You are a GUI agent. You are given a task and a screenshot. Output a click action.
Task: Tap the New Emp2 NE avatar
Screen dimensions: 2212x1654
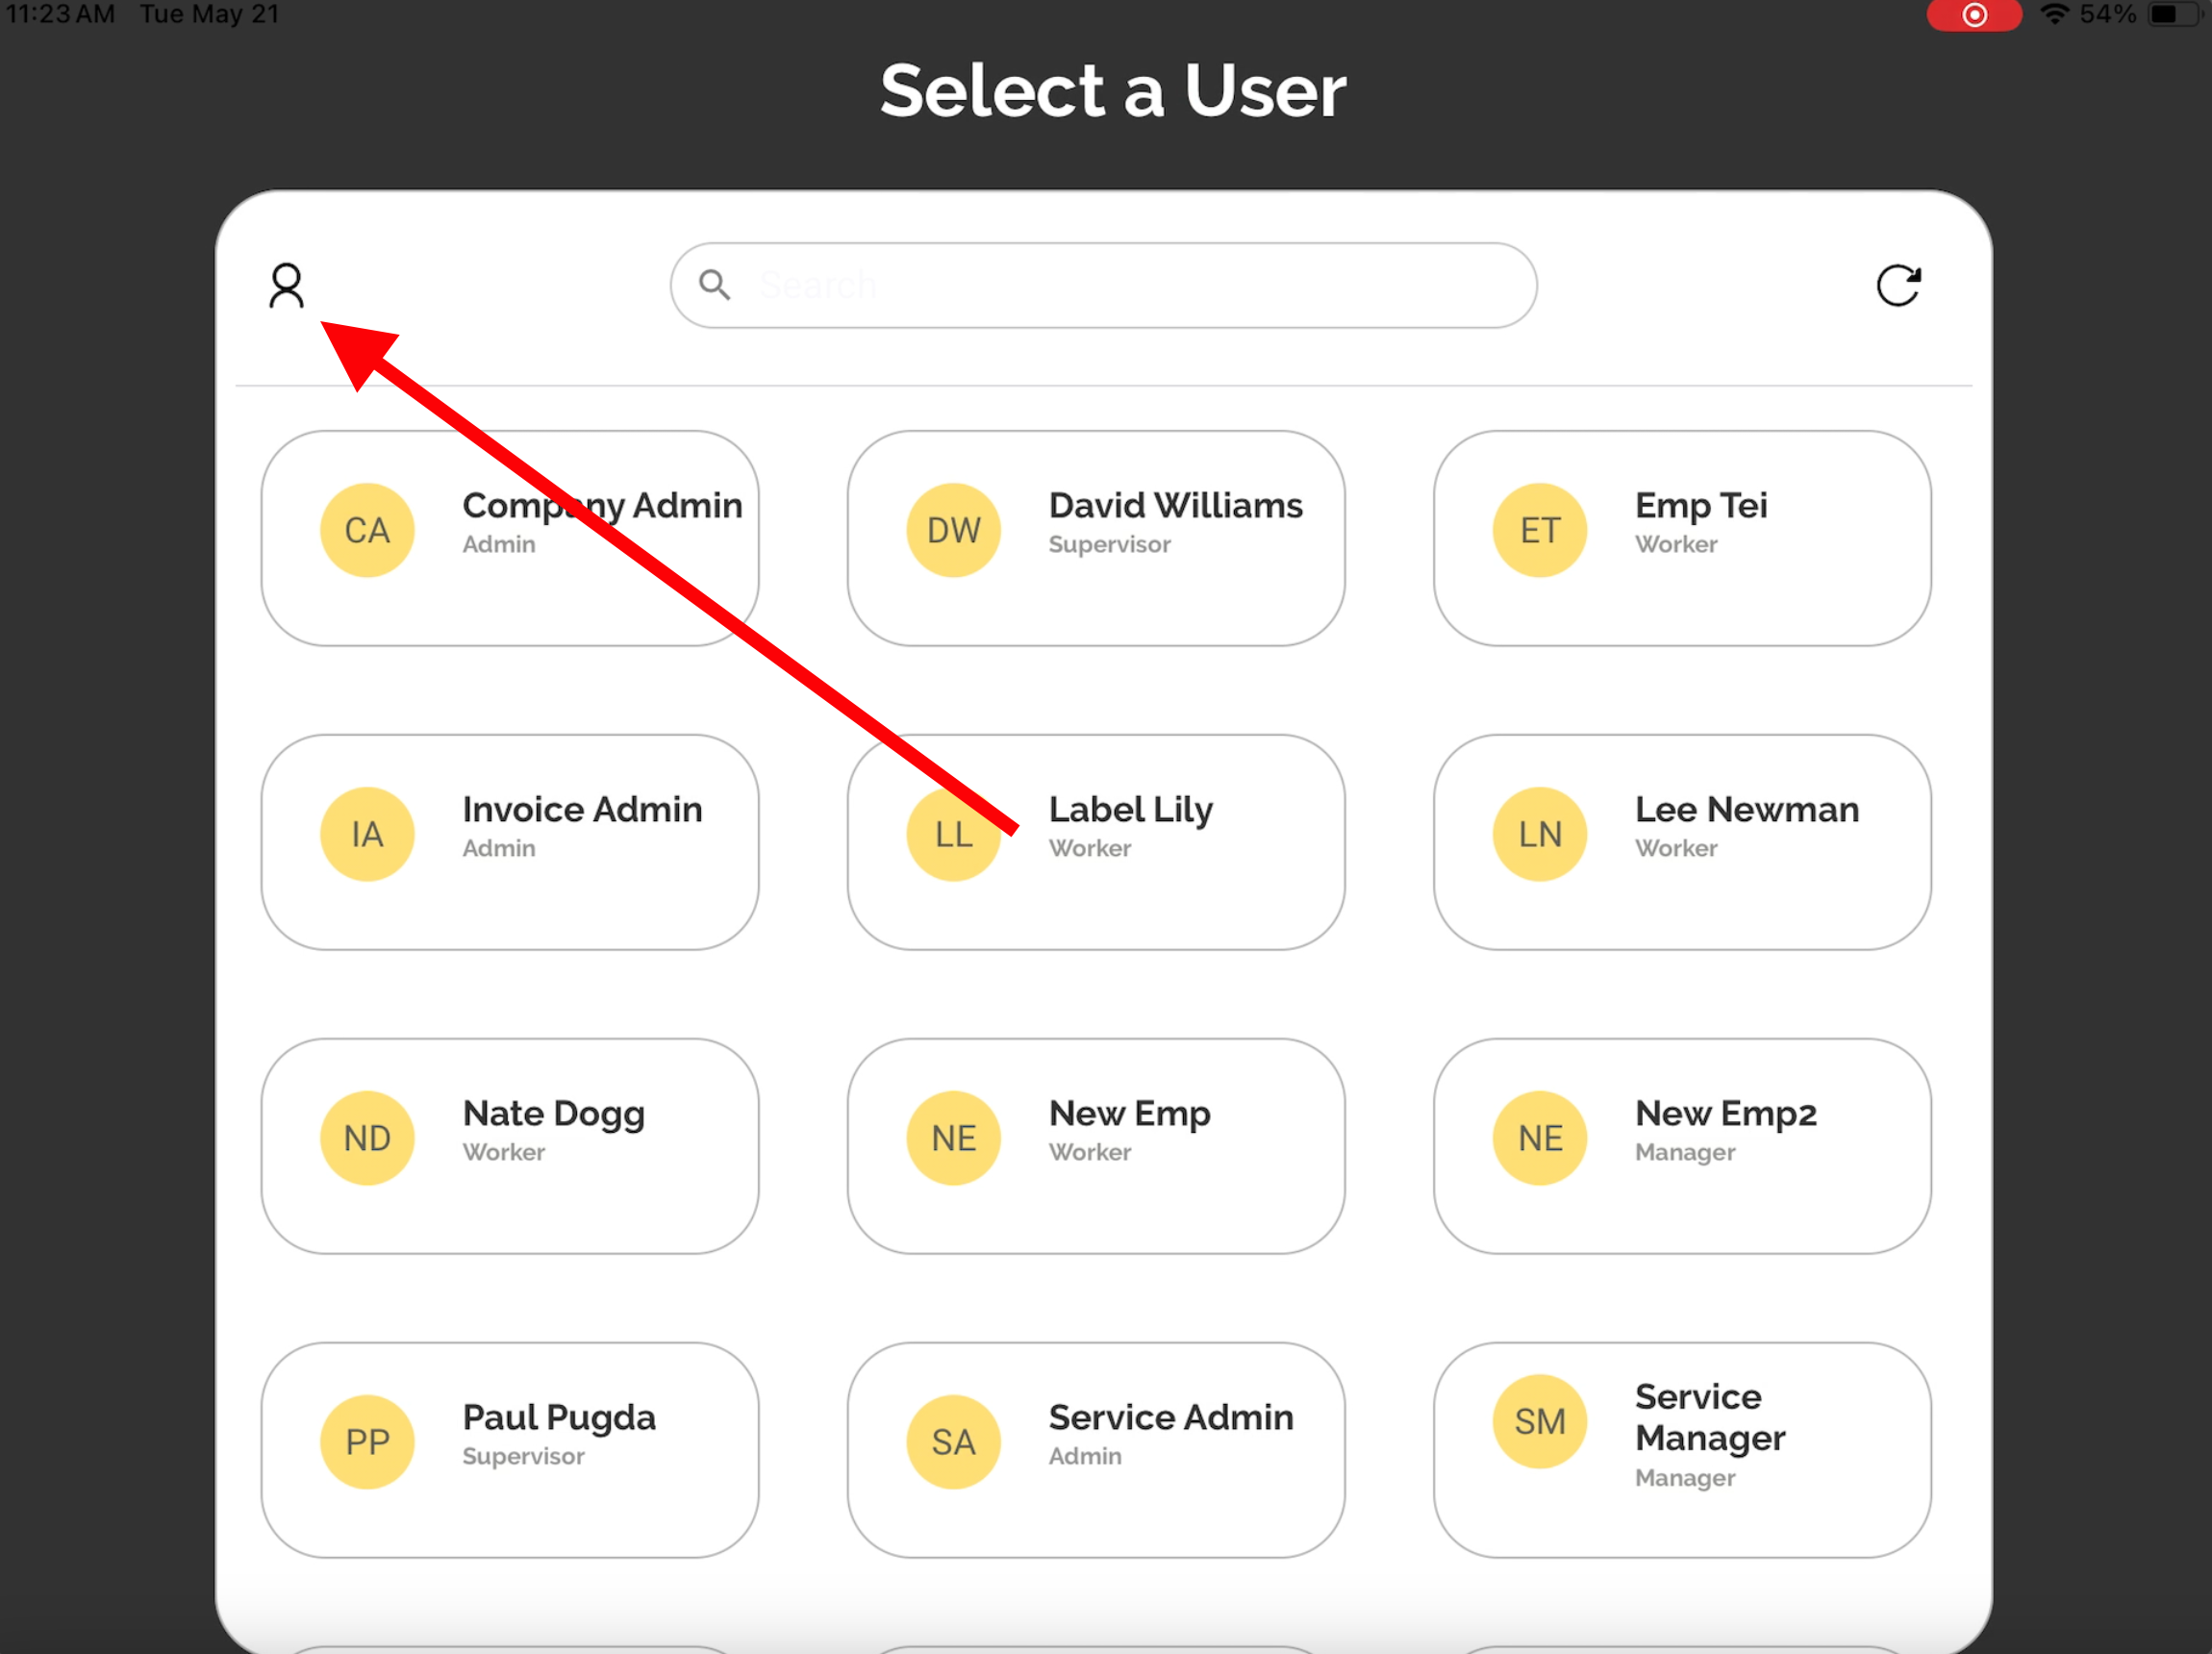[1540, 1138]
